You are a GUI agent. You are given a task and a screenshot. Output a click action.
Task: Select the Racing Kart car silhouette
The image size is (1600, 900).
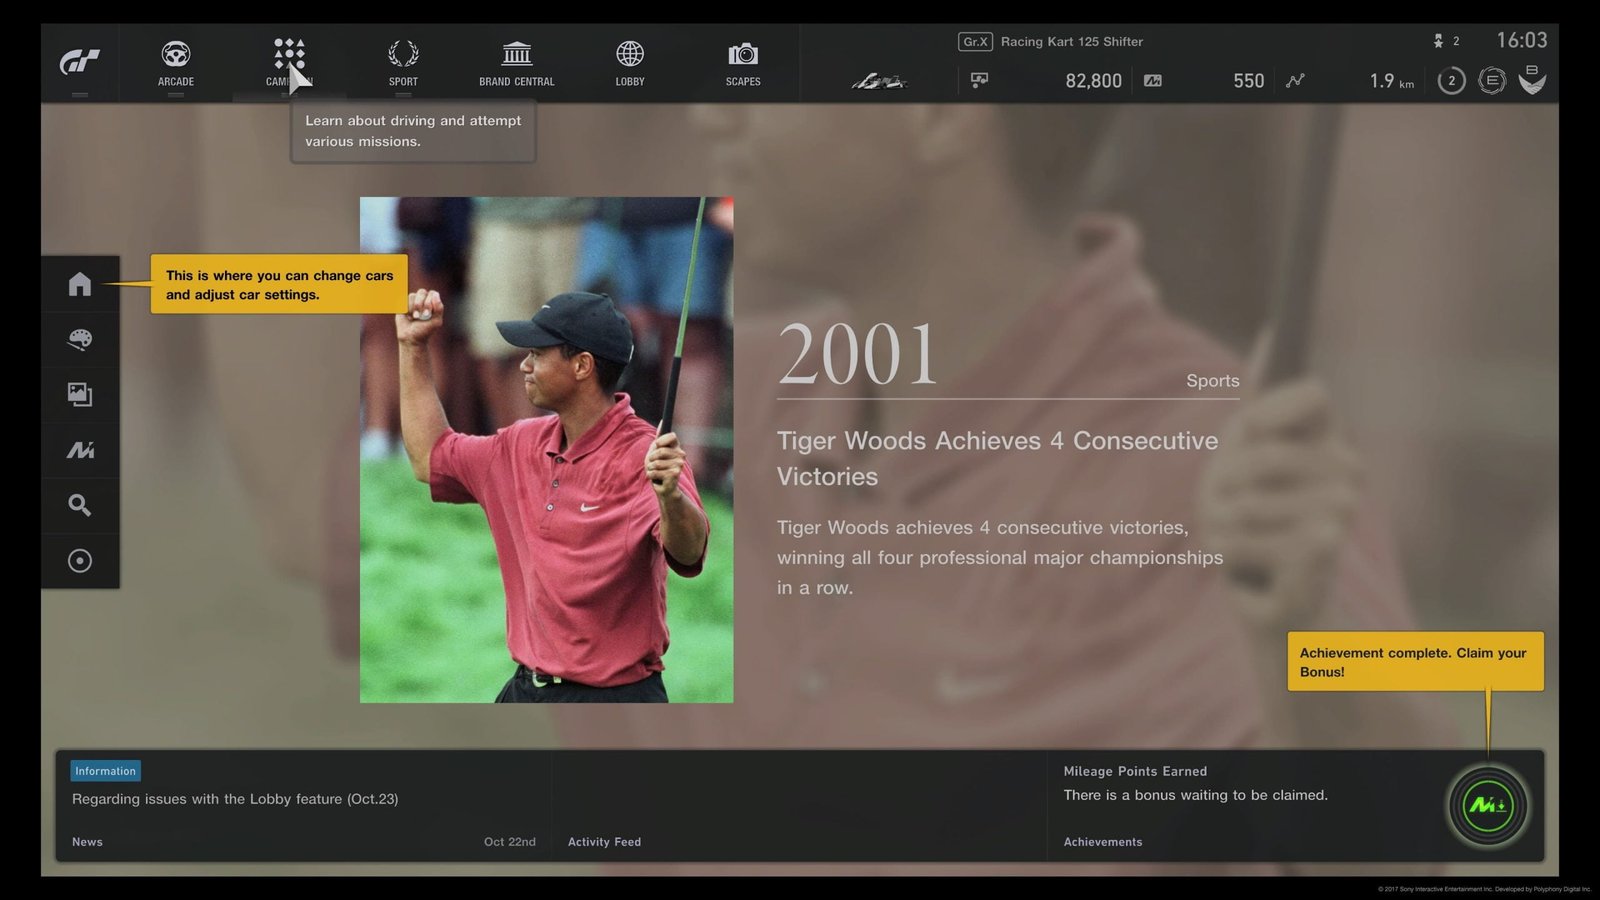tap(878, 81)
